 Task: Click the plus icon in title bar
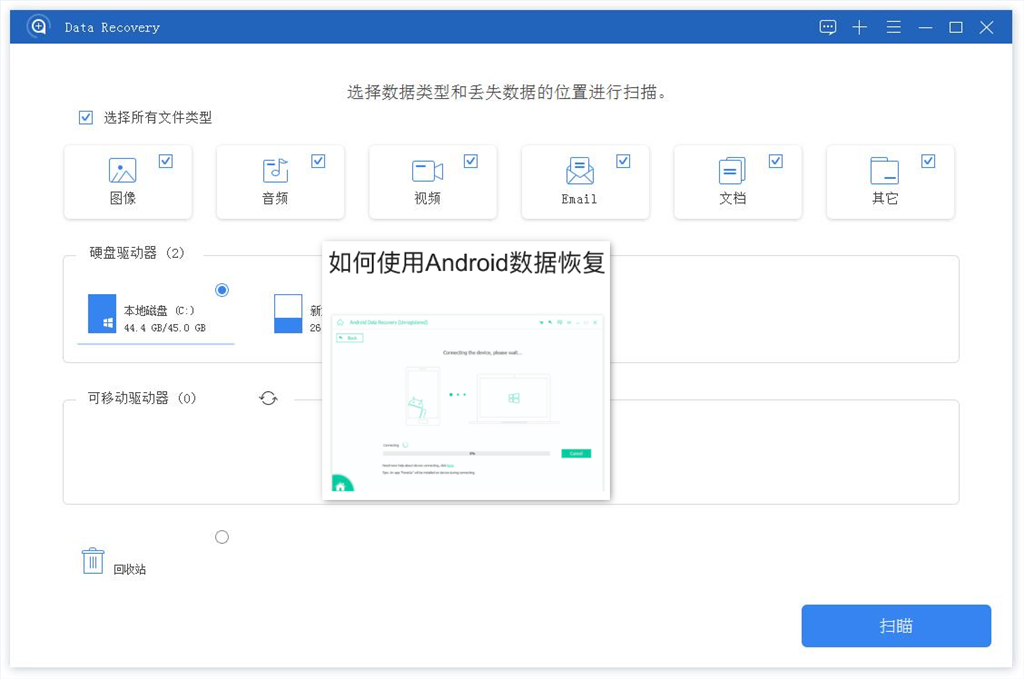point(859,27)
